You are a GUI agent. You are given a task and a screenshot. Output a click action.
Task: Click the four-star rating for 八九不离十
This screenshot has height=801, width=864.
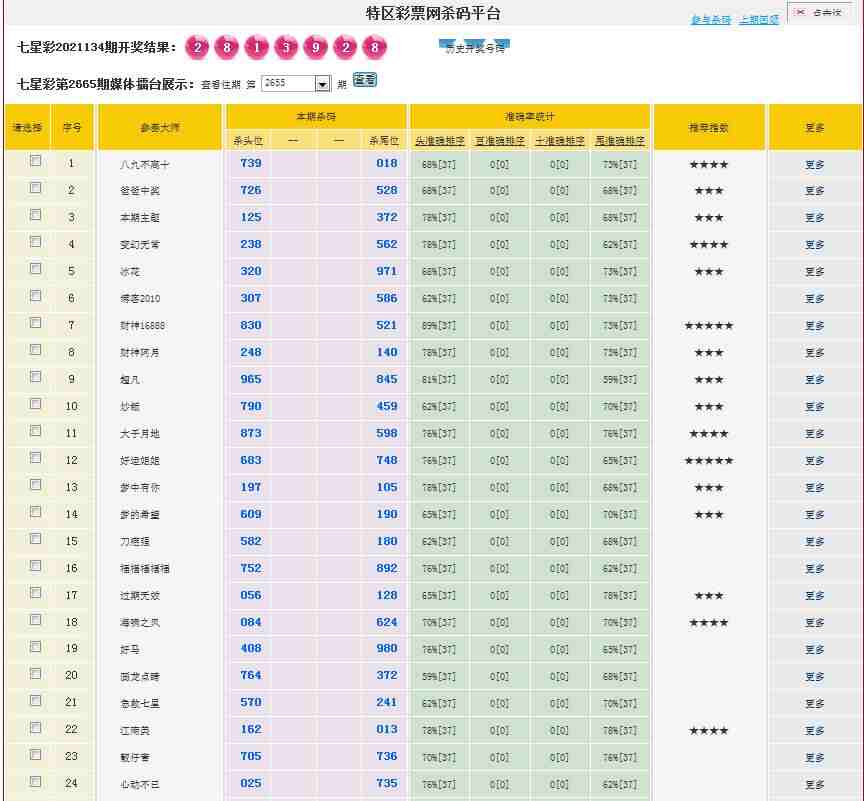point(708,164)
